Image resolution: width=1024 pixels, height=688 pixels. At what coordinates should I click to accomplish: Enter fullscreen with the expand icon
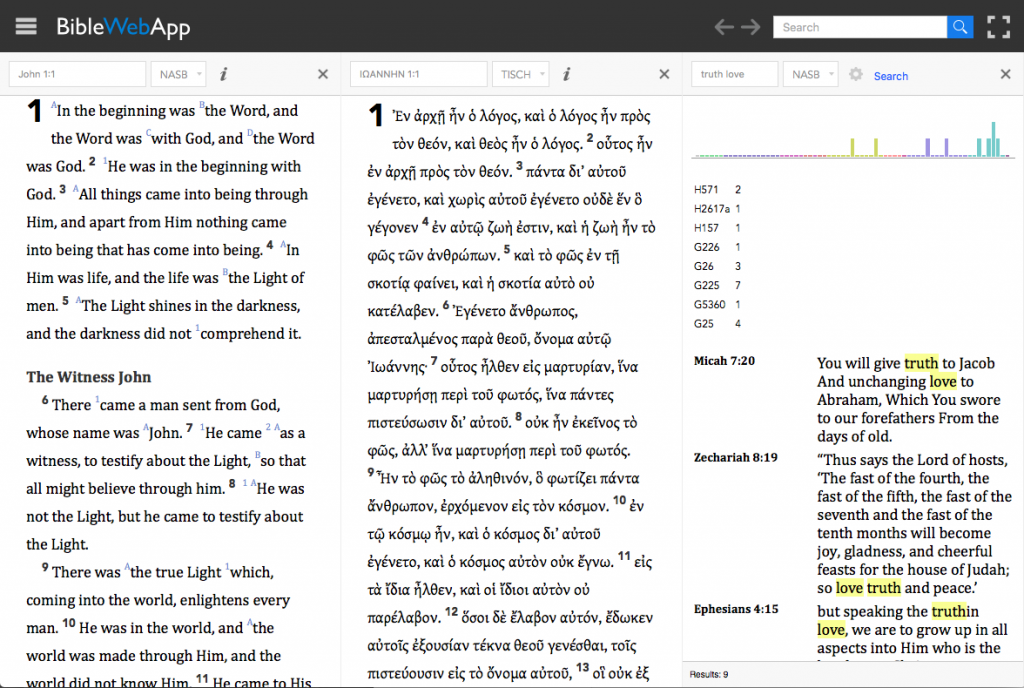coord(999,26)
